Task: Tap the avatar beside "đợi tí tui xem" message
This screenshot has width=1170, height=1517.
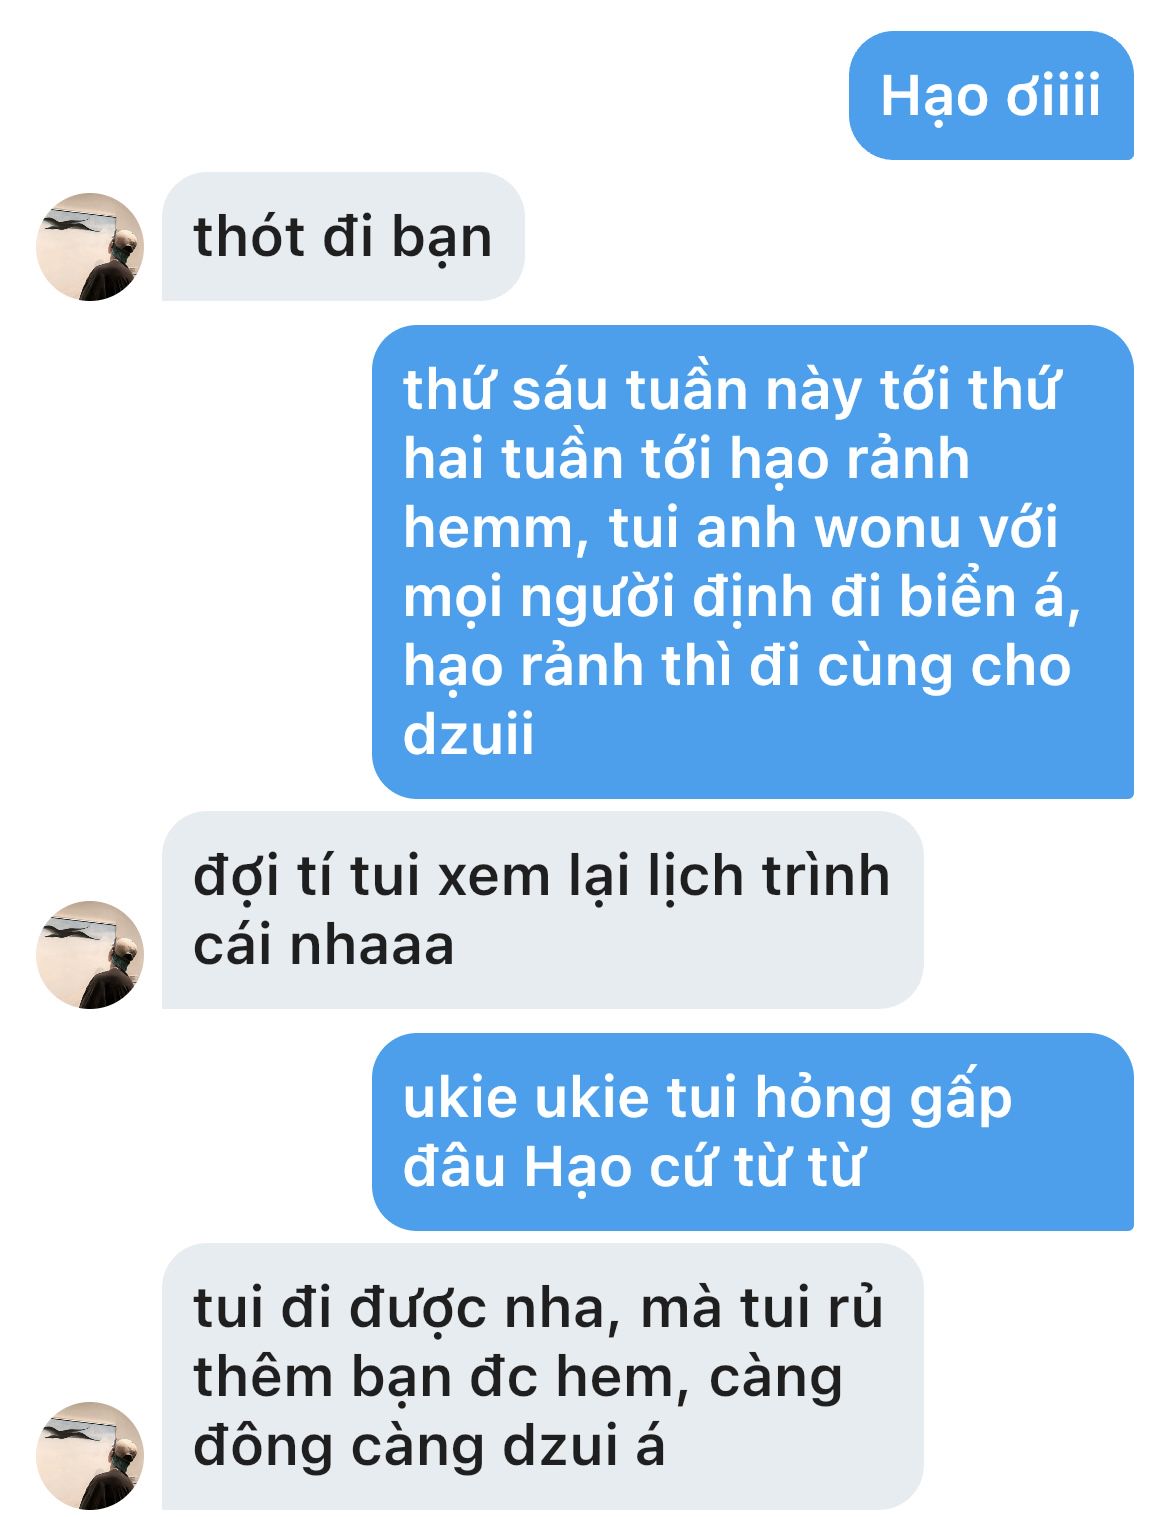Action: (x=90, y=955)
